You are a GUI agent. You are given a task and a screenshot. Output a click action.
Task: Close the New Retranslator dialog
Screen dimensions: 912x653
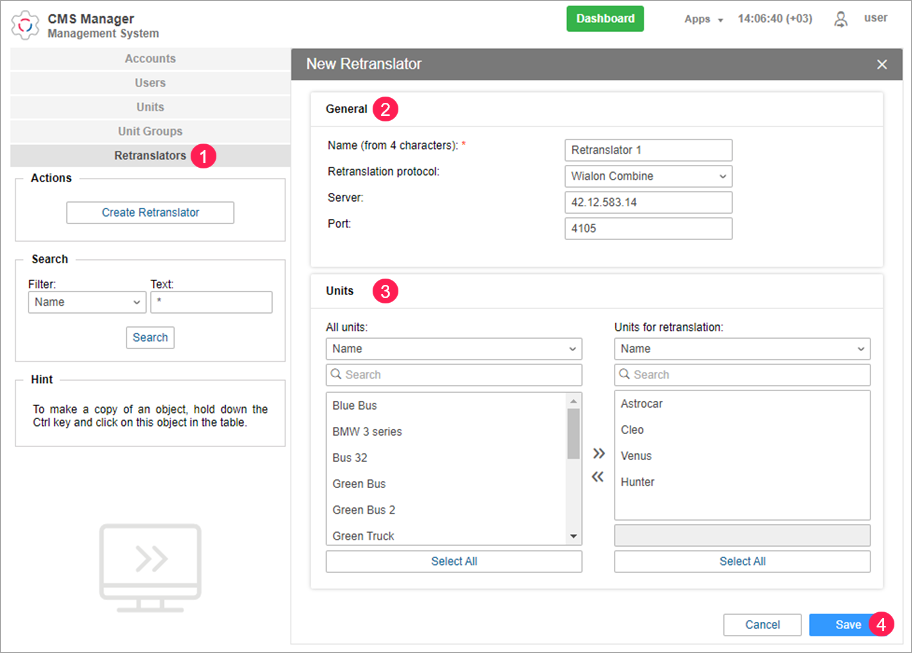coord(881,64)
